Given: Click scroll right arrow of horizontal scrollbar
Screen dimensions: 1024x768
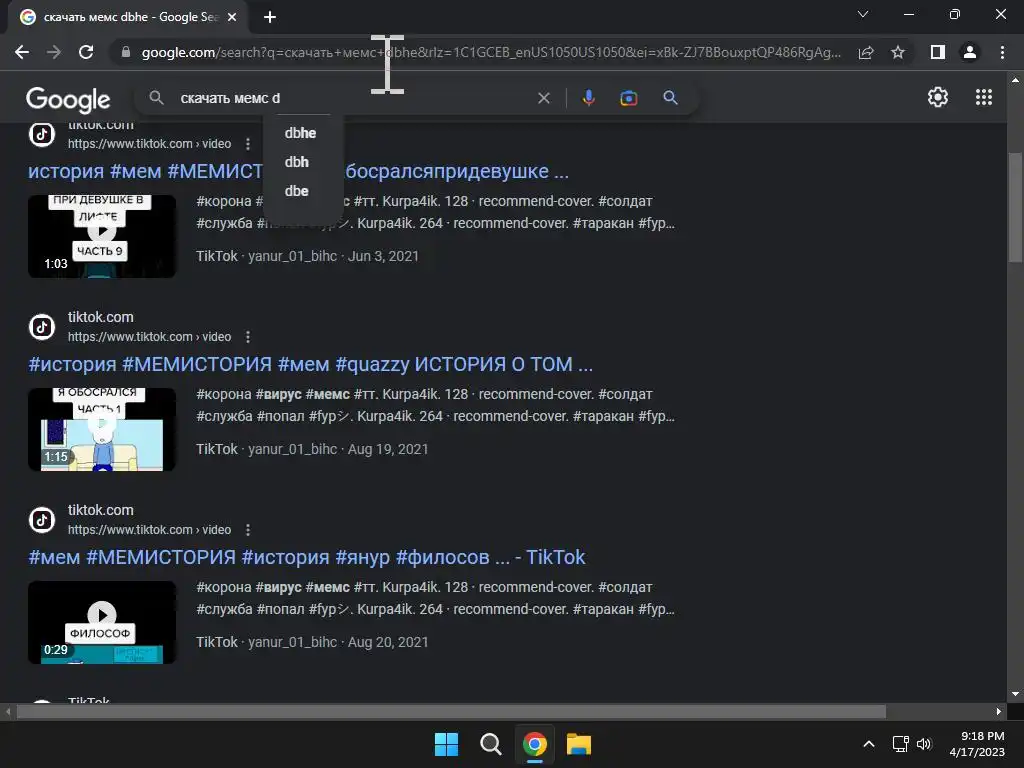Looking at the screenshot, I should pyautogui.click(x=999, y=711).
